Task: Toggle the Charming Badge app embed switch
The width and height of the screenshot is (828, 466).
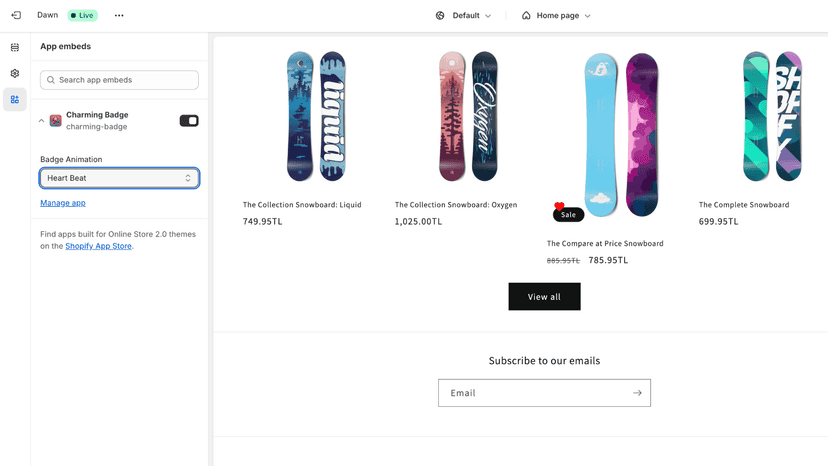Action: pos(189,121)
